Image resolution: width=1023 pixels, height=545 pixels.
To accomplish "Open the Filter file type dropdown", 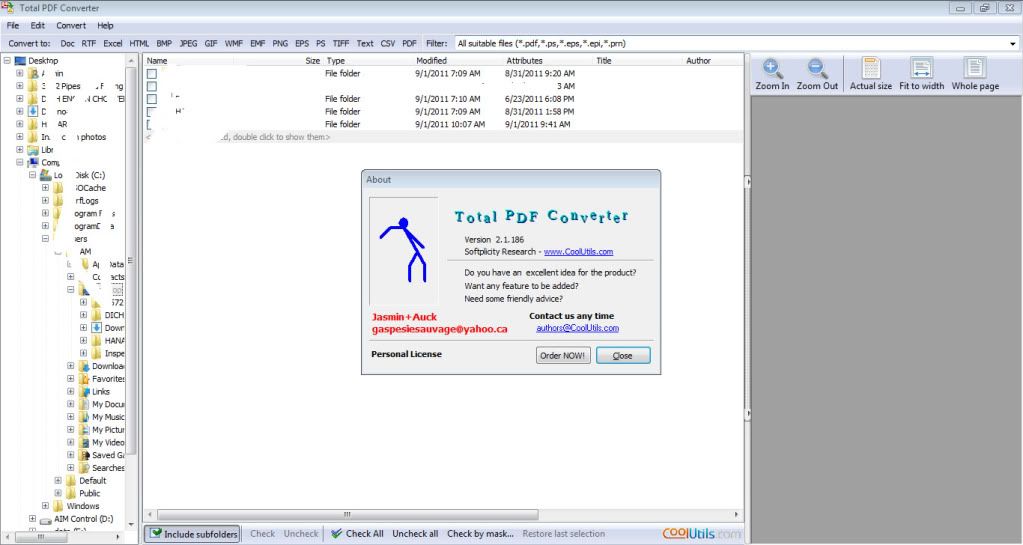I will coord(1013,44).
